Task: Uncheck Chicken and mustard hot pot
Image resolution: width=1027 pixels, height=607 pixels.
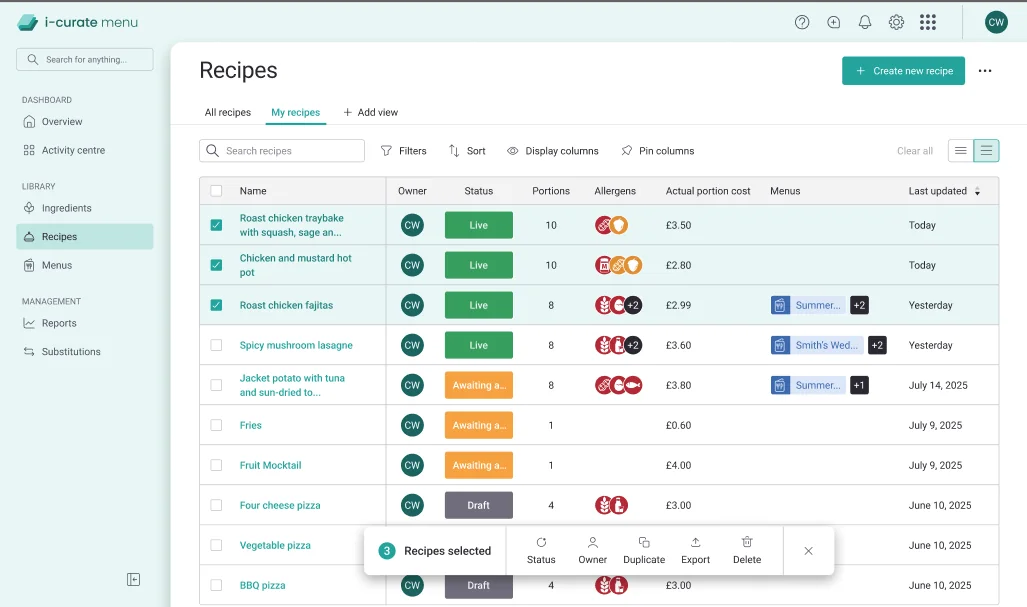Action: [216, 265]
